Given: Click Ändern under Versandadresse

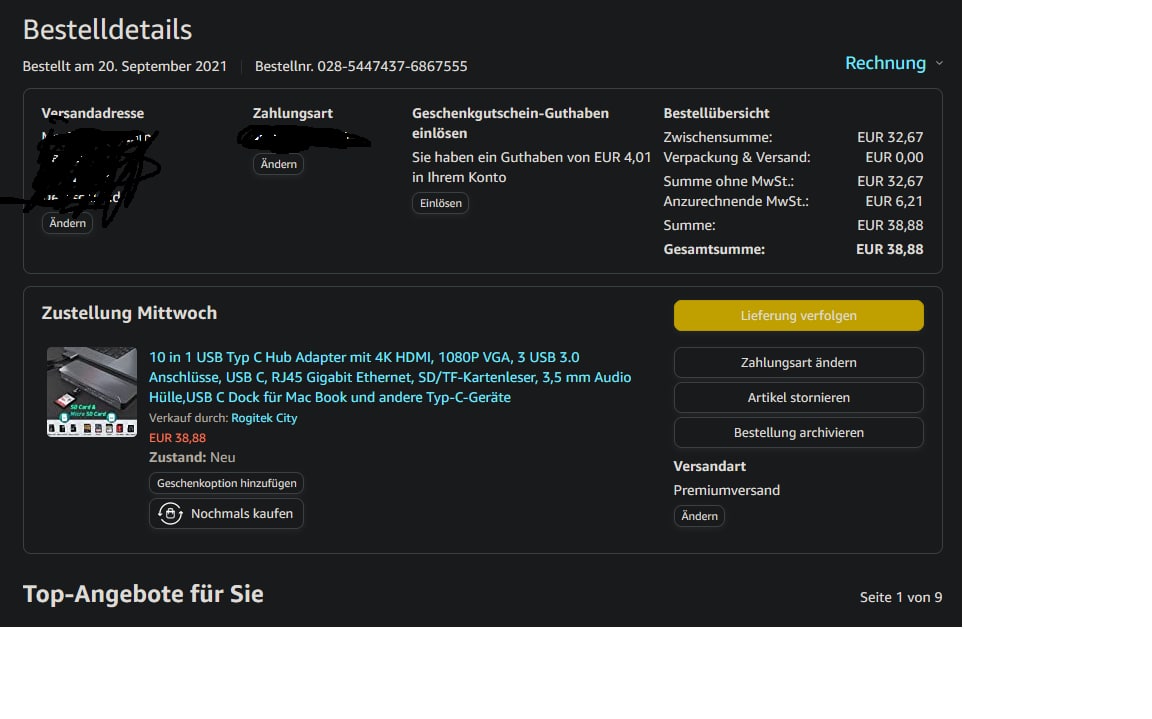Looking at the screenshot, I should tap(67, 223).
